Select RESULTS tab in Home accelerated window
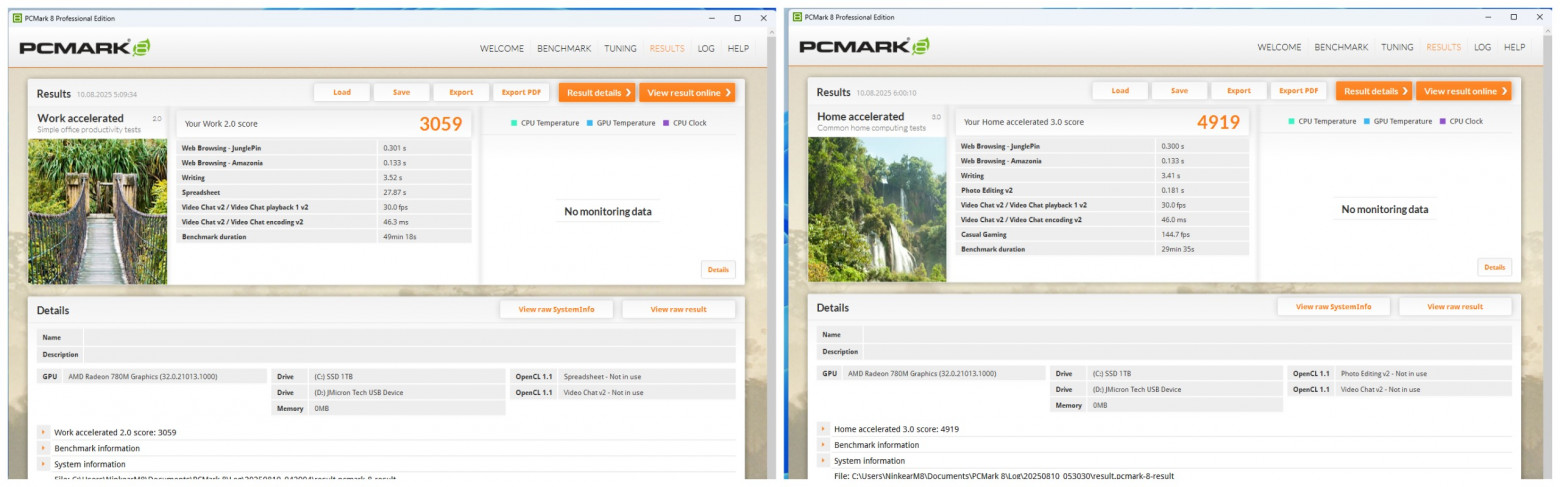The image size is (1560, 487). coord(1444,48)
